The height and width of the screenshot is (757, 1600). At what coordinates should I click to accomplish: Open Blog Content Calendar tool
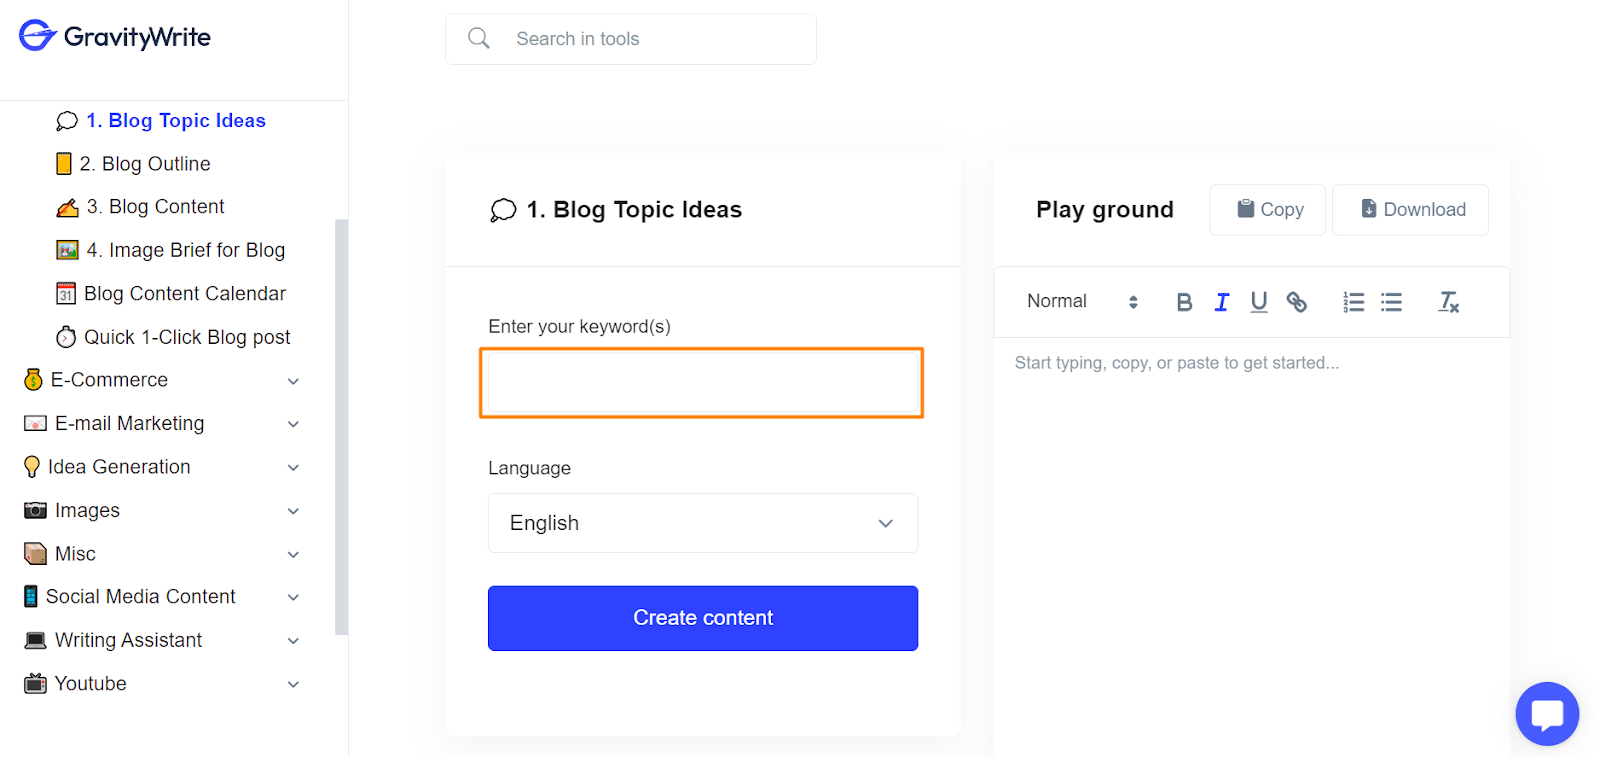171,294
